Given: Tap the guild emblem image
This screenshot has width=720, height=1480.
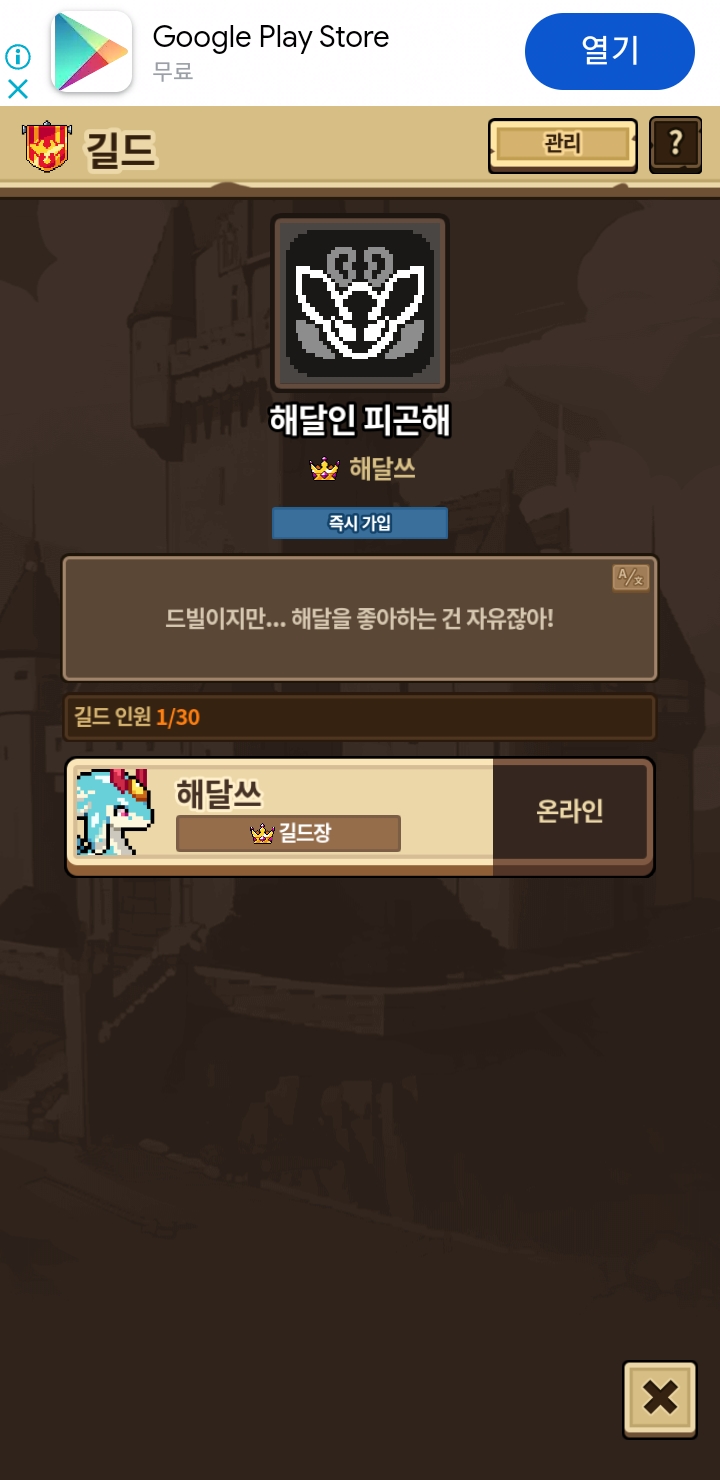Looking at the screenshot, I should click(x=360, y=303).
